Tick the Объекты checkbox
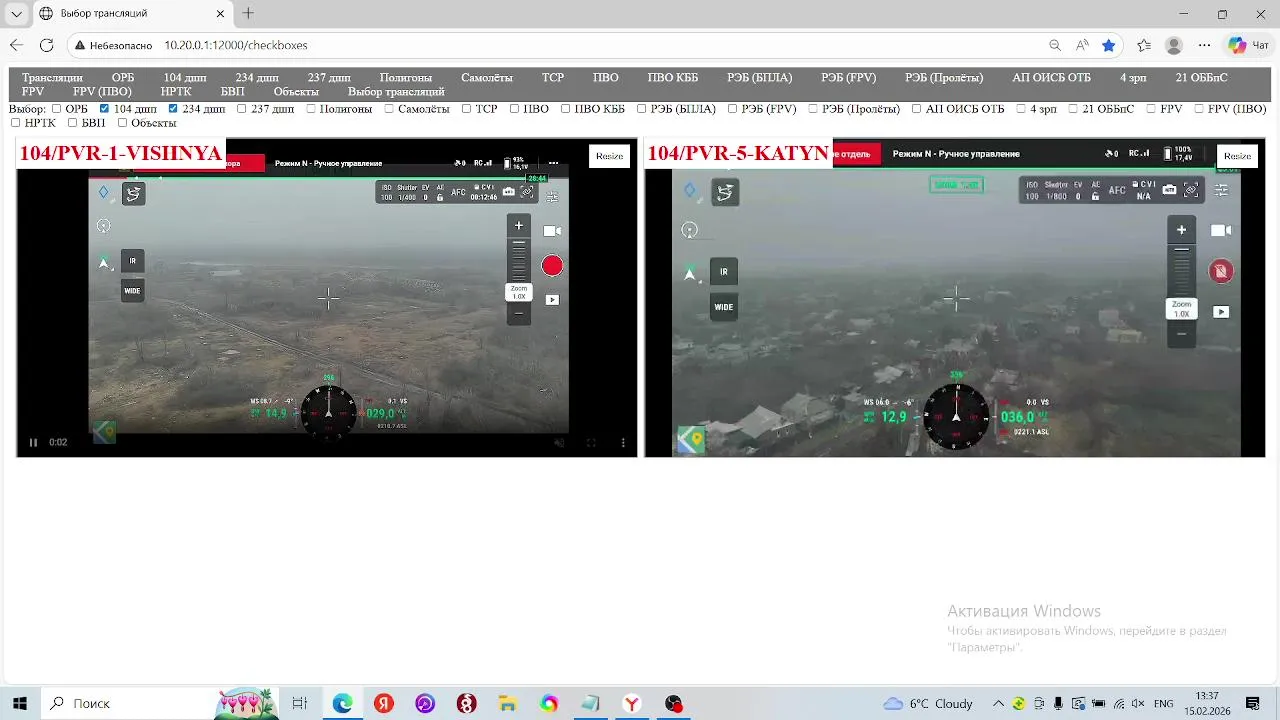Screen dimensions: 1280x720 point(122,123)
